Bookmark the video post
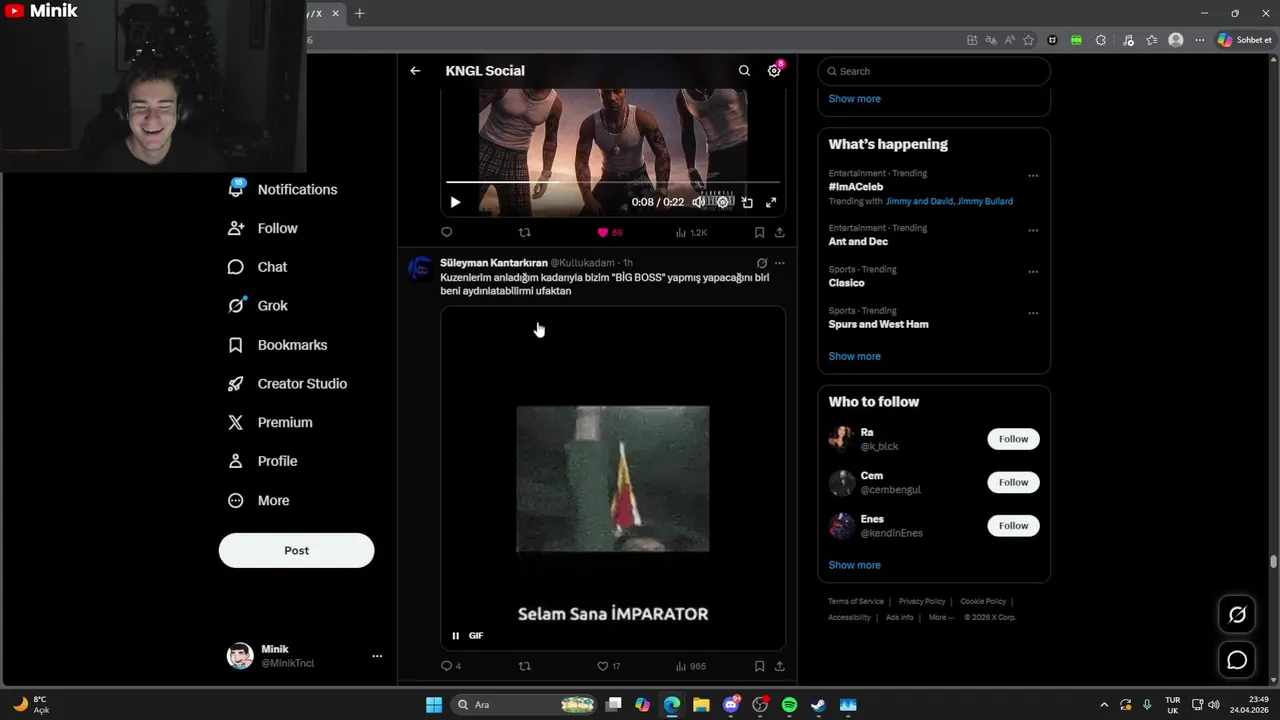The image size is (1280, 720). [x=759, y=232]
